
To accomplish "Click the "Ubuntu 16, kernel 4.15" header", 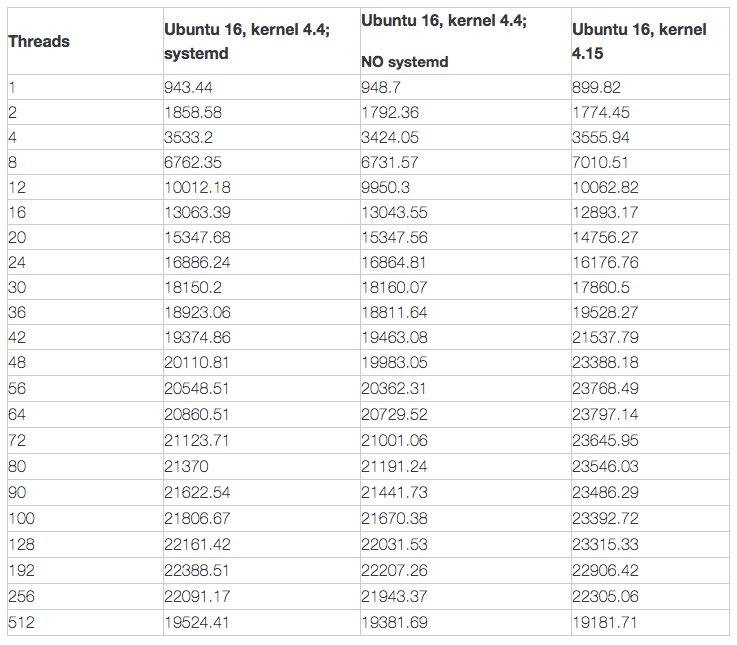I will [639, 41].
